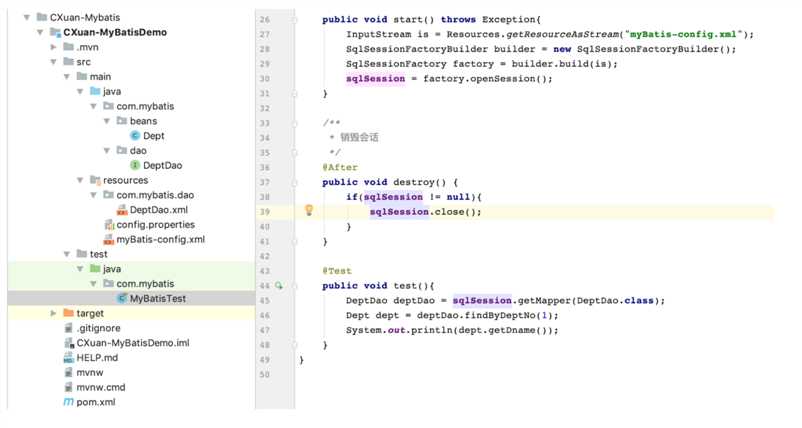Collapse the main folder arrow
This screenshot has width=802, height=428.
66,77
